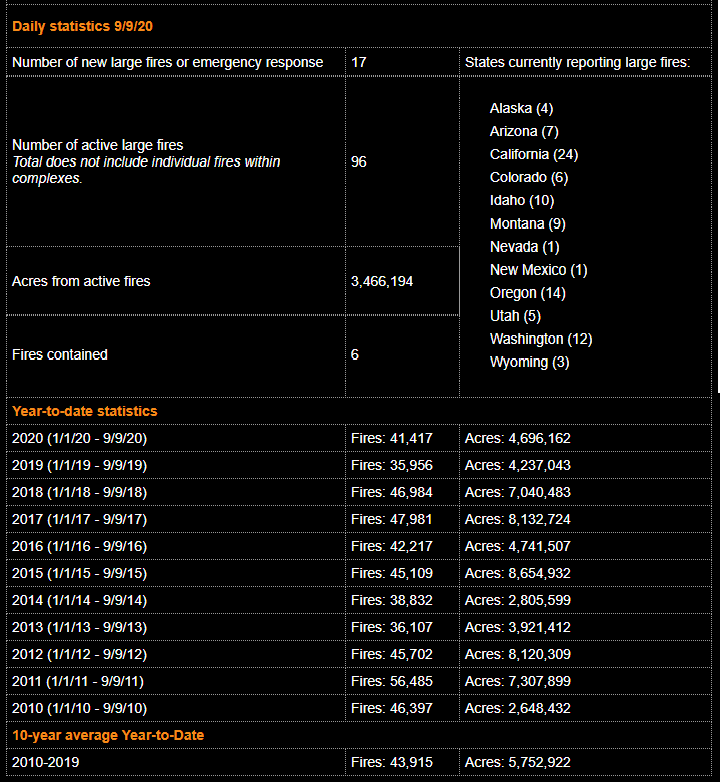Click the acres from active fires value 3,466,194
720x782 pixels.
pyautogui.click(x=382, y=282)
